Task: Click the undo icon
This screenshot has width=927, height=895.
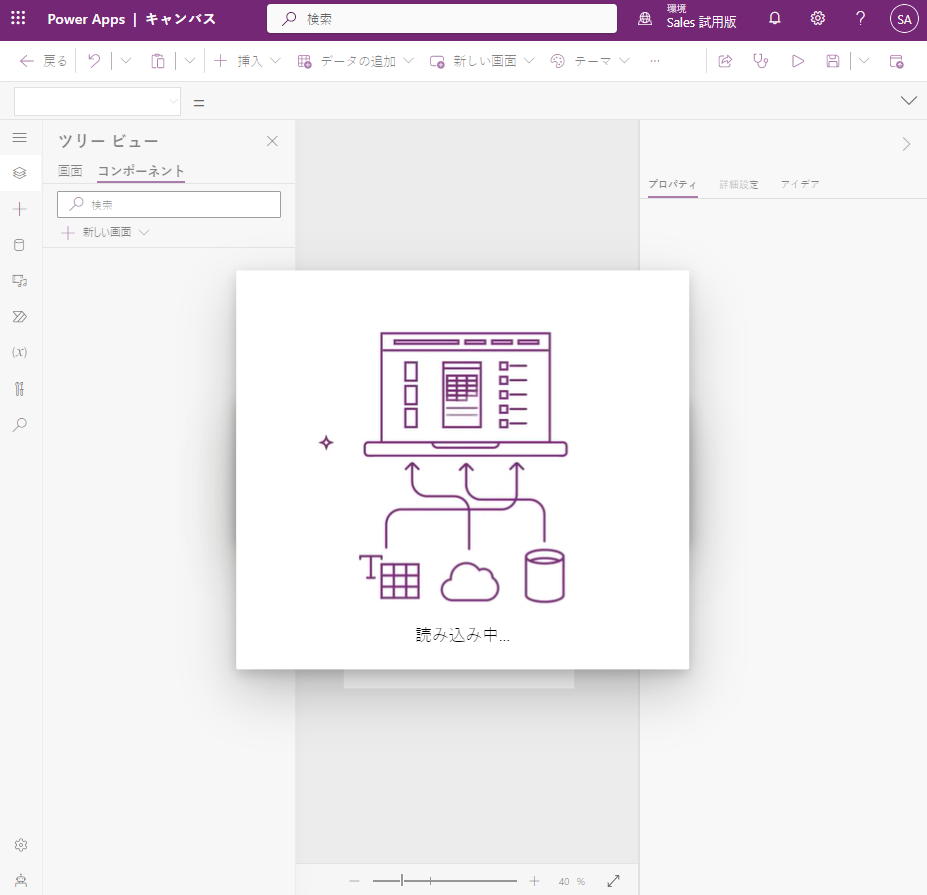Action: click(94, 61)
